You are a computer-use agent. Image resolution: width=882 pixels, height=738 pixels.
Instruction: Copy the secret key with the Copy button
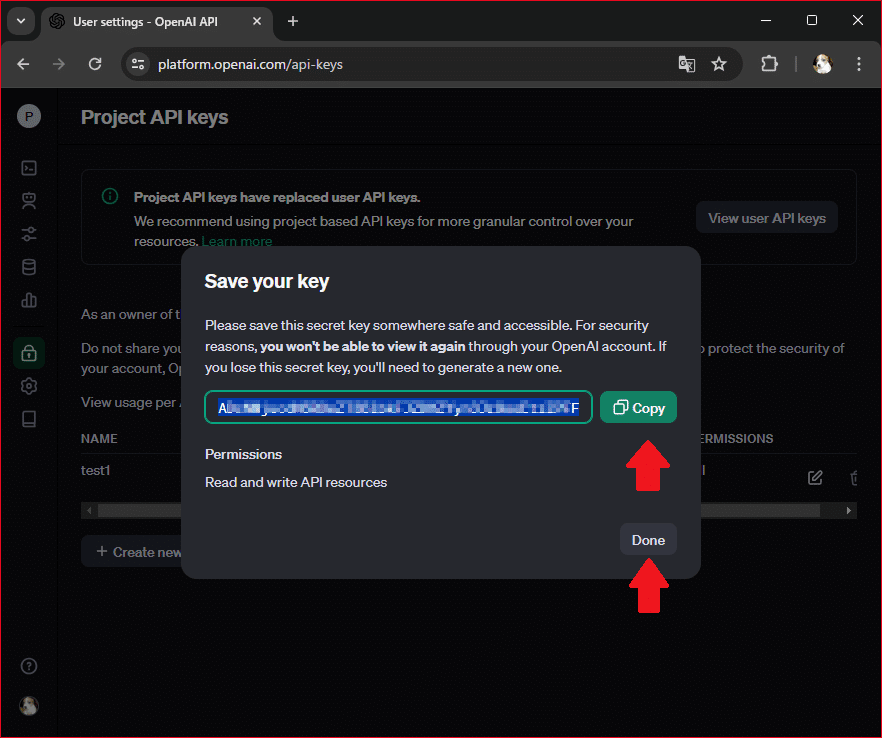(x=638, y=407)
